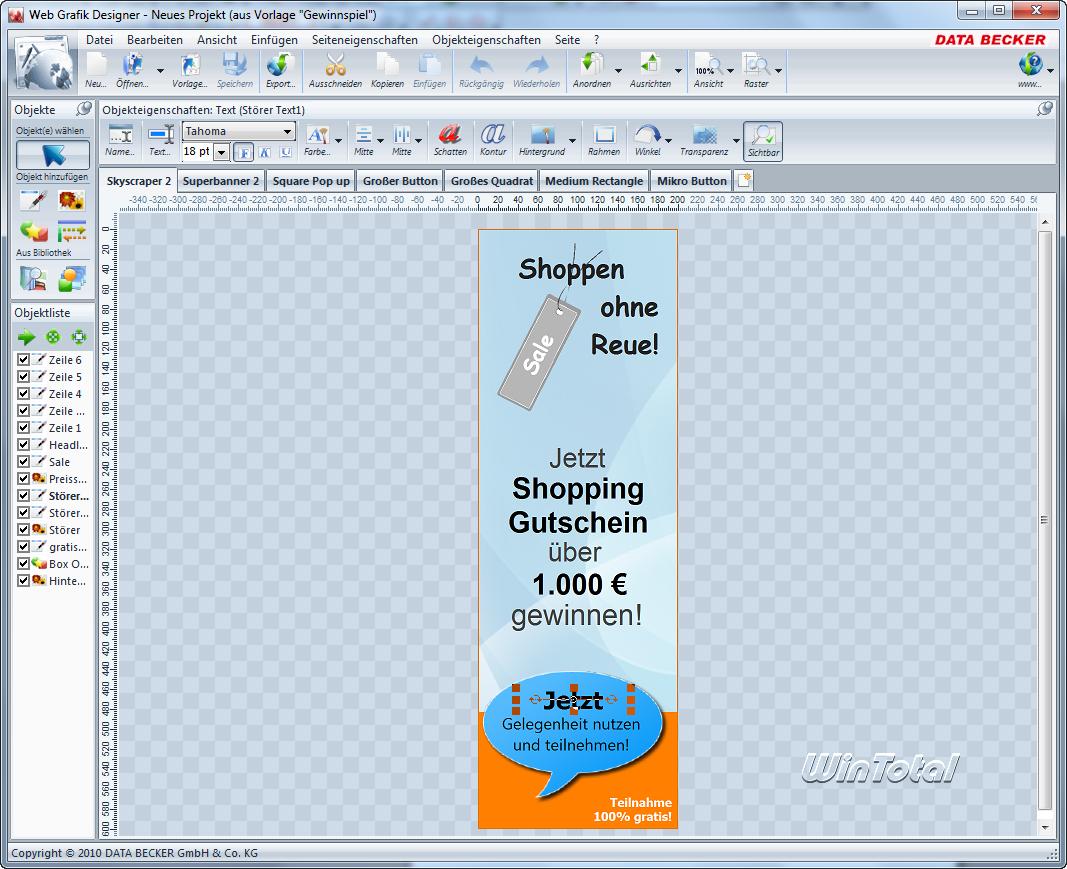The width and height of the screenshot is (1067, 869).
Task: Switch to the Superbanner 2 tab
Action: click(x=220, y=181)
